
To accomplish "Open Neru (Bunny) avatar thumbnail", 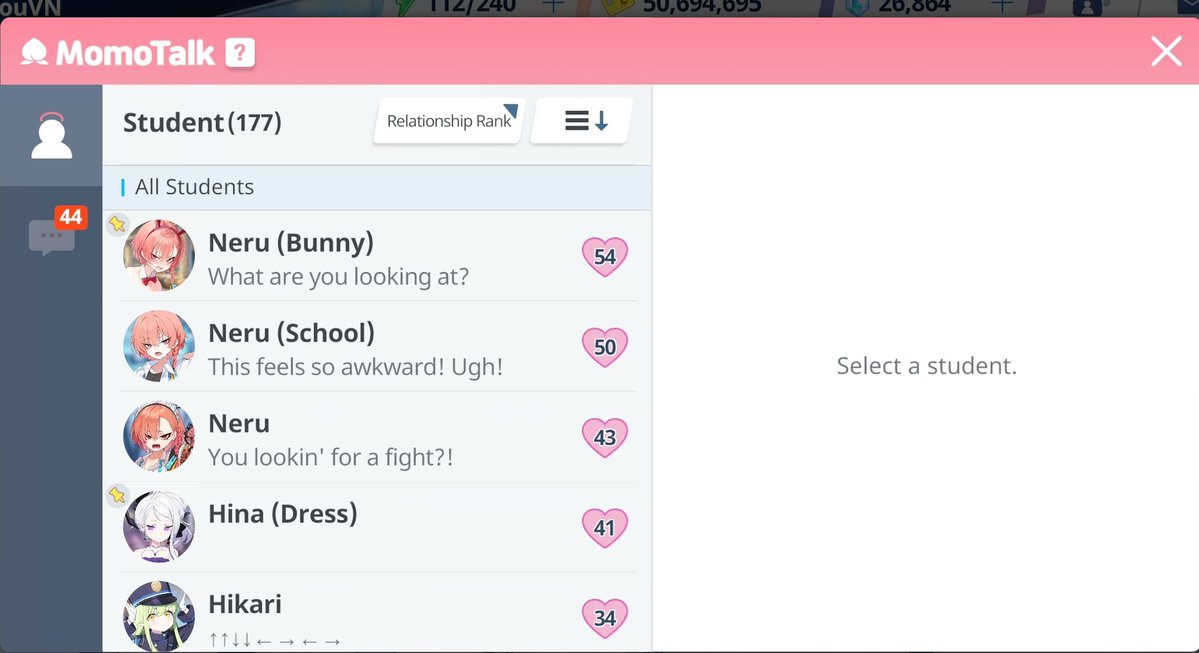I will click(x=159, y=255).
